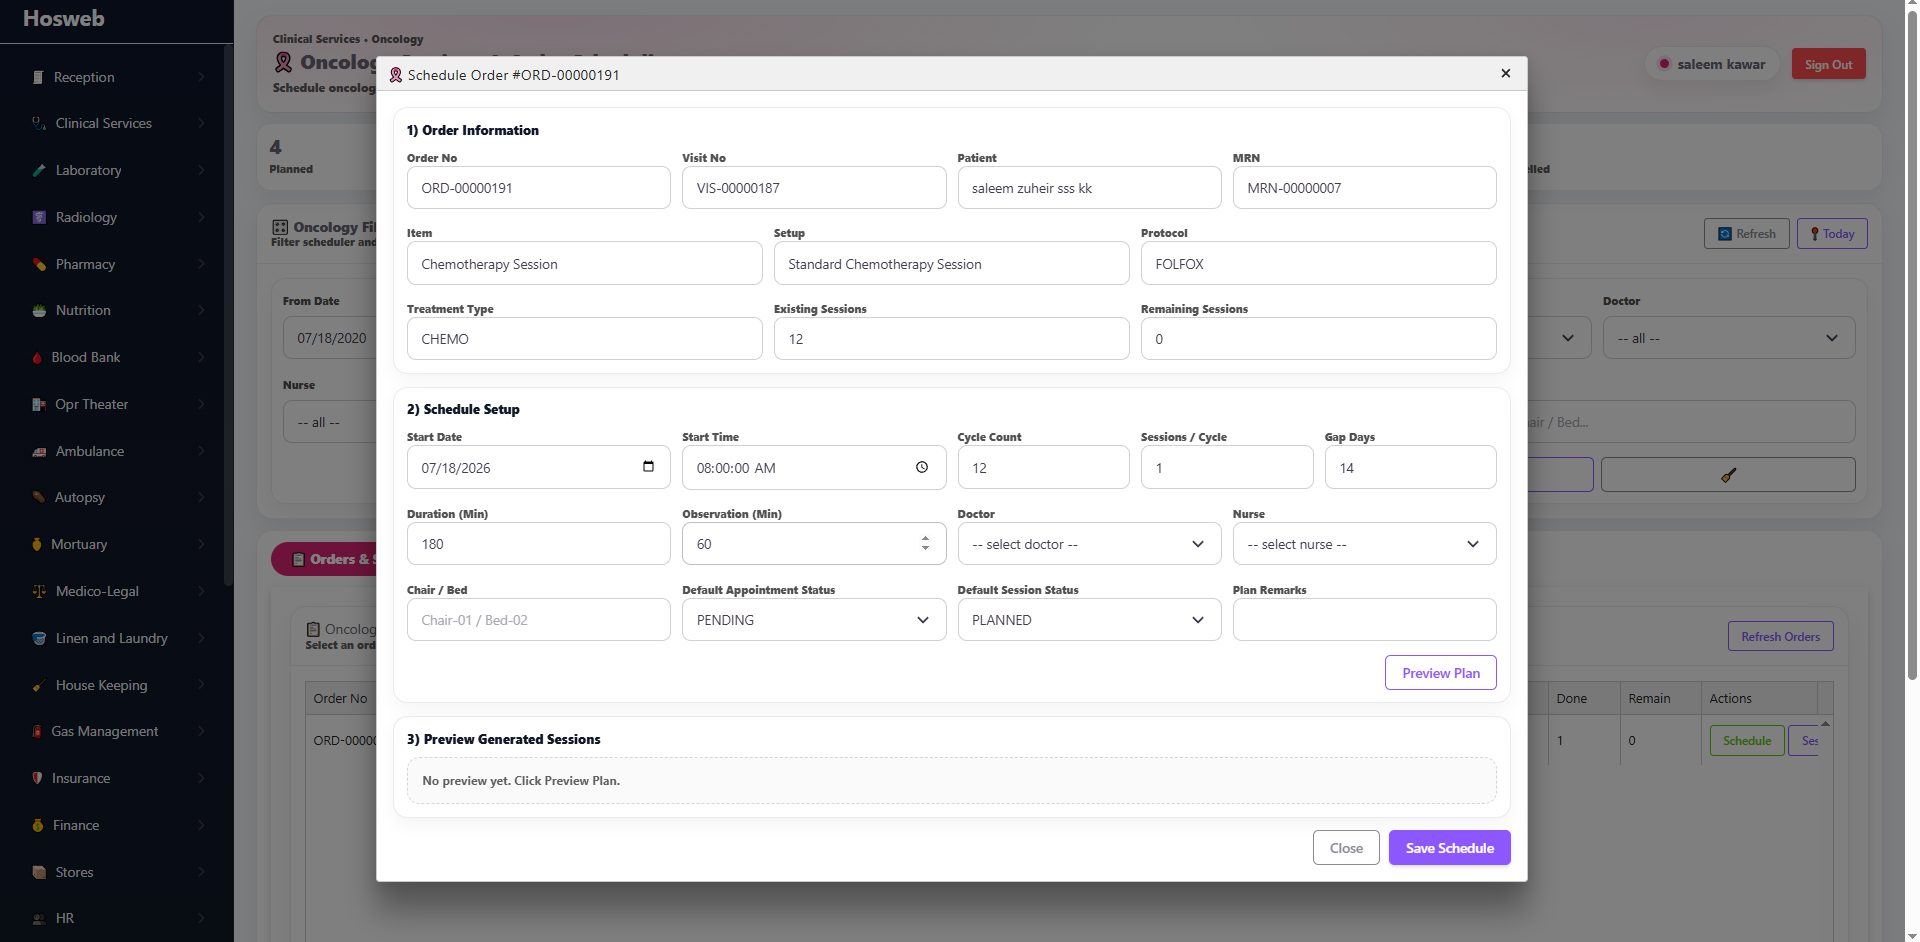The height and width of the screenshot is (942, 1920).
Task: Open the Nurse select dropdown in Schedule Setup
Action: 1364,544
